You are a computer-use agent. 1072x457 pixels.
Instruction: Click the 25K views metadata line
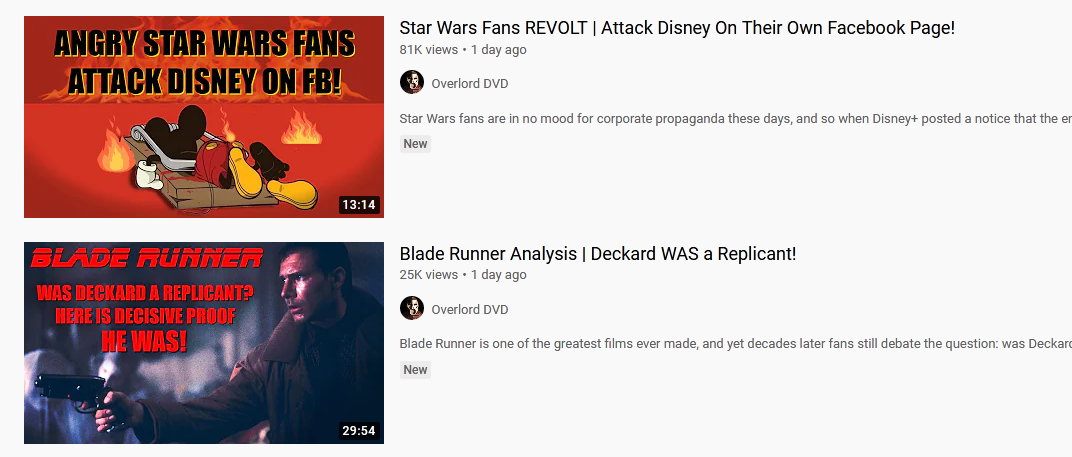(x=463, y=274)
